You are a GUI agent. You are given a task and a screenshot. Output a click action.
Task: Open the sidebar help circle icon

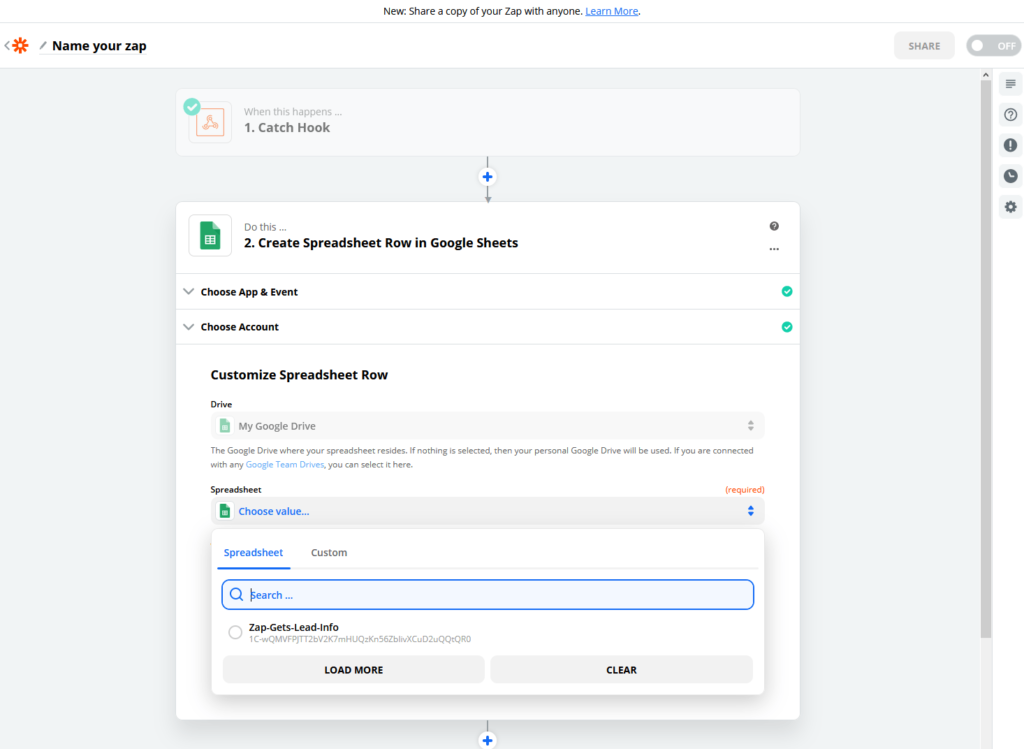tap(1010, 115)
